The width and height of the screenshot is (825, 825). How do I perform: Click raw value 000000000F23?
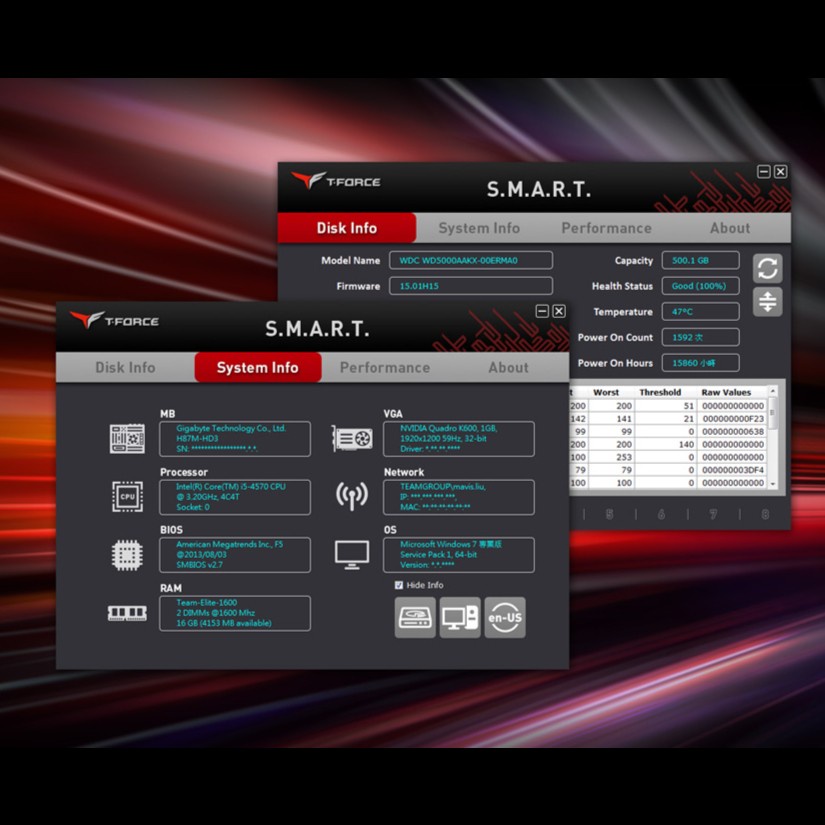coord(733,419)
